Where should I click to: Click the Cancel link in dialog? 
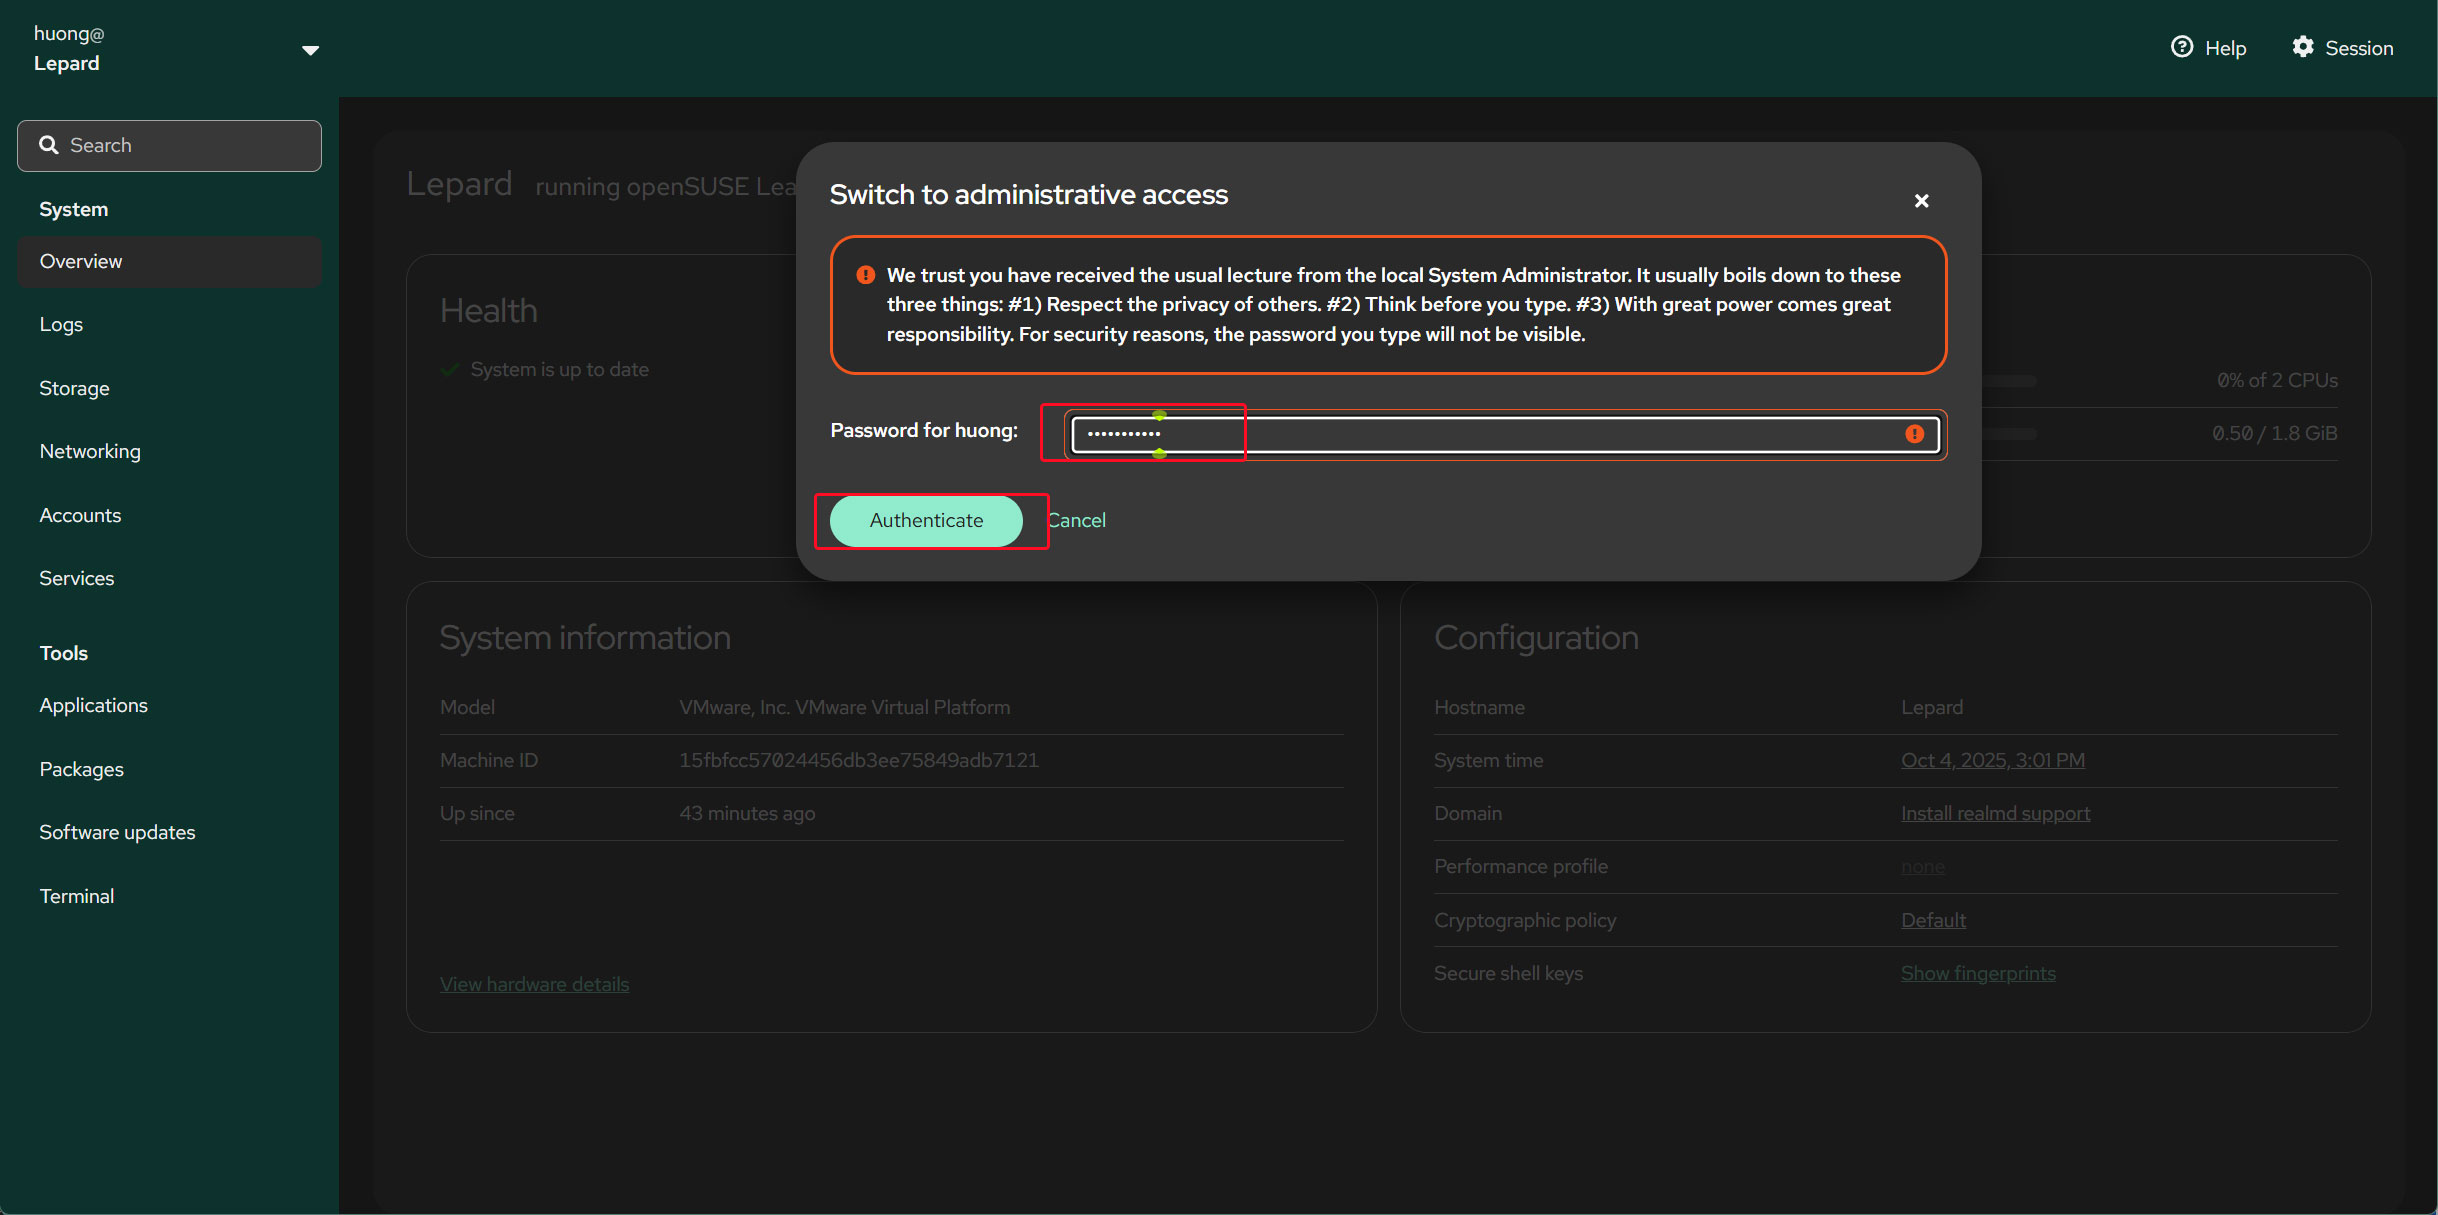click(x=1077, y=520)
